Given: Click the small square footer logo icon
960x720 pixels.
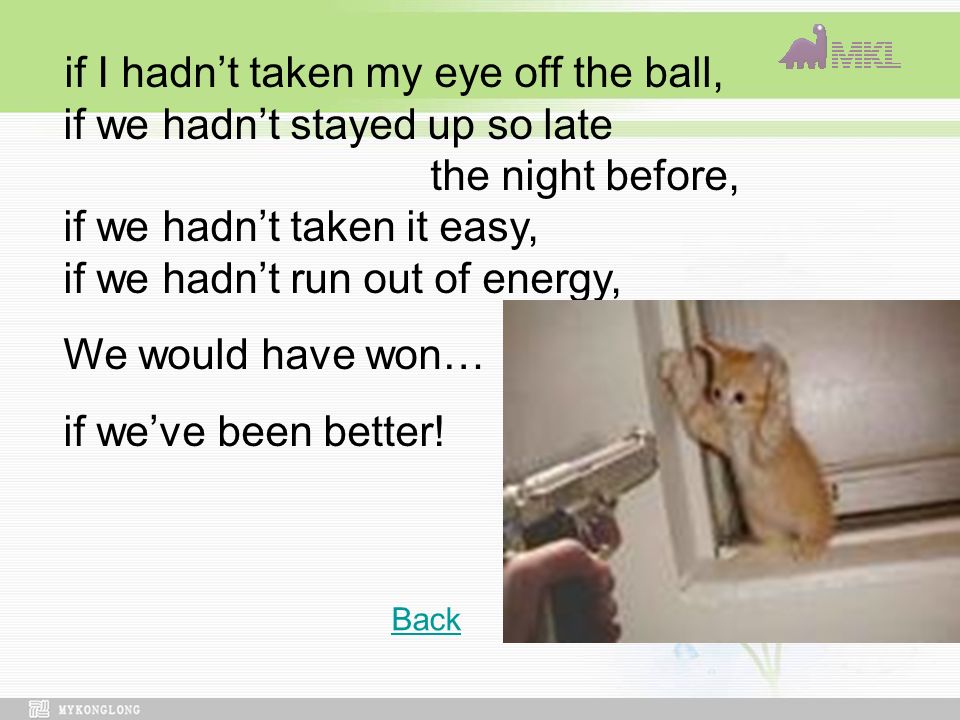Looking at the screenshot, I should (39, 708).
